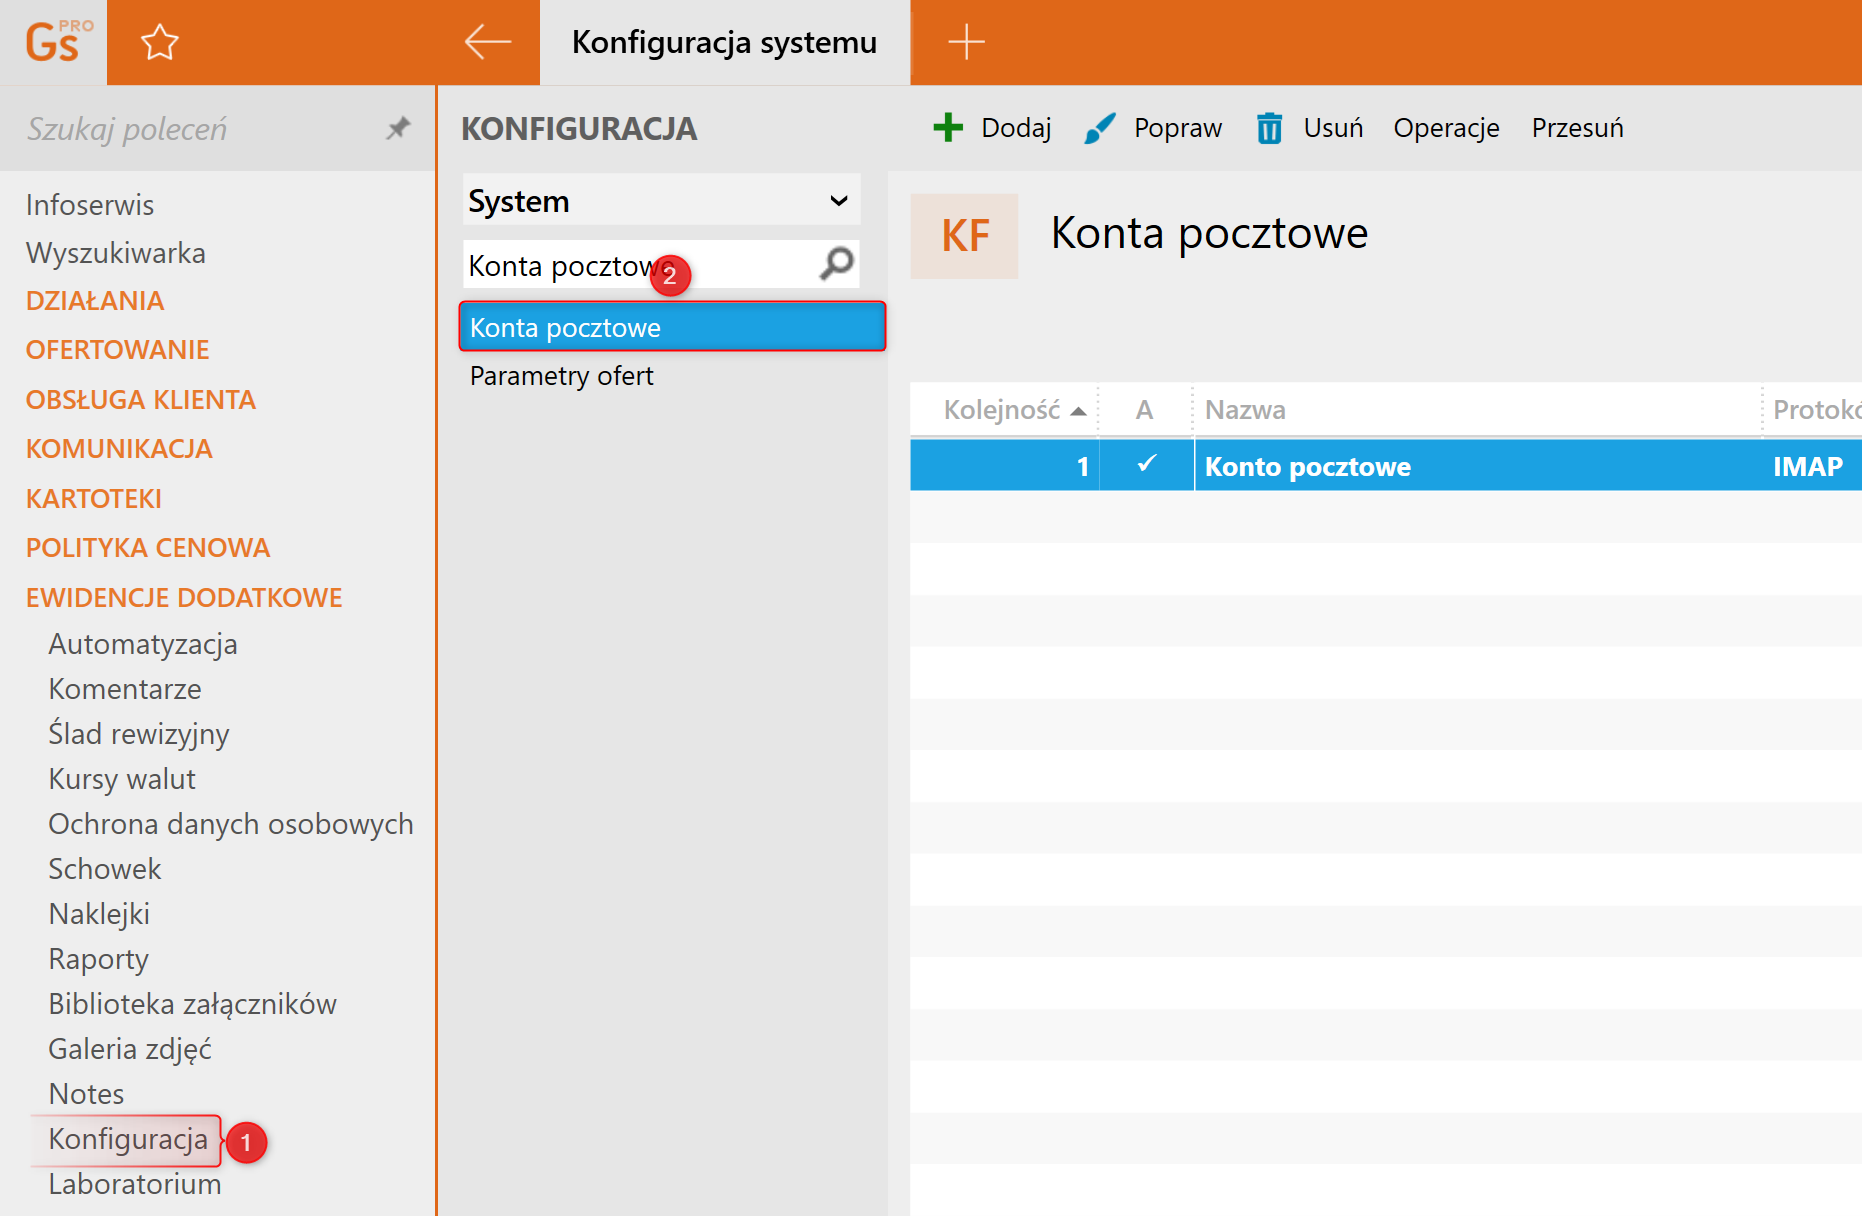Open Raporty in sidebar
Screen dimensions: 1862x1216
click(99, 959)
